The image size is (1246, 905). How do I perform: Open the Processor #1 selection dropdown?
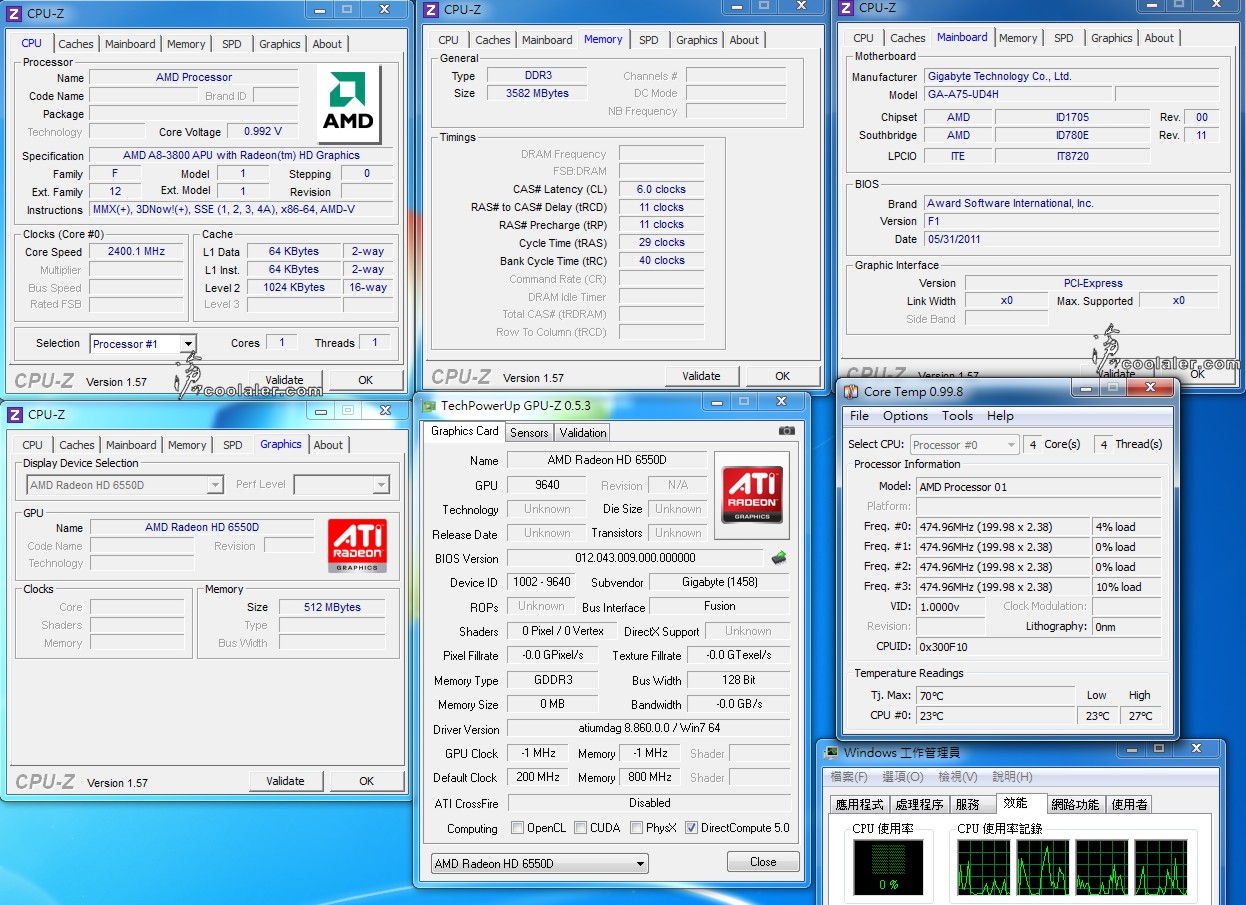click(x=188, y=344)
